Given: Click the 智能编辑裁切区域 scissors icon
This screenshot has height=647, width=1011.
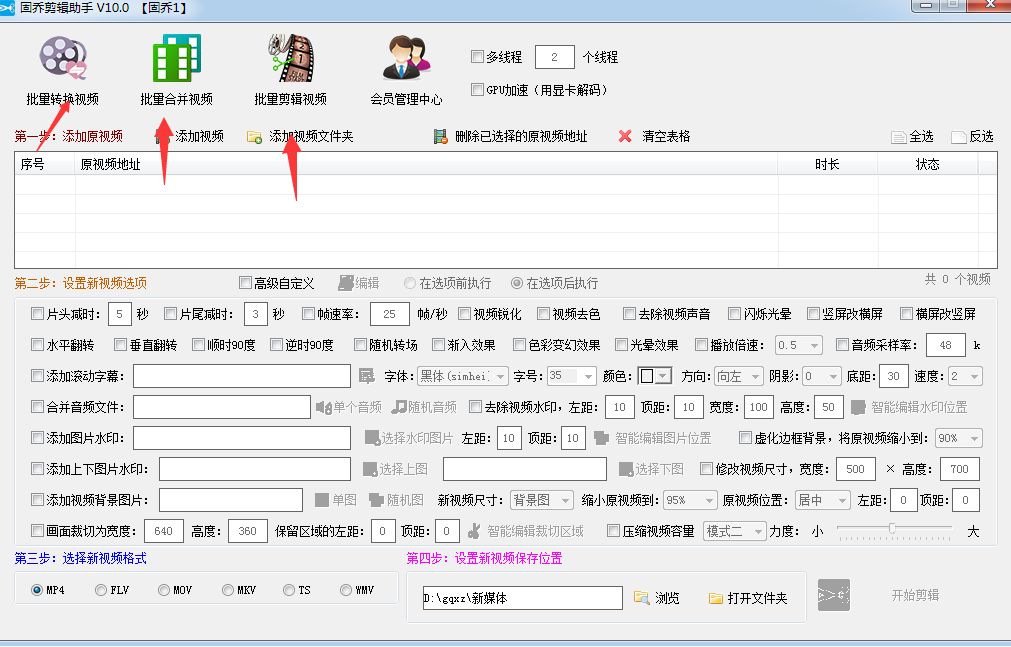Looking at the screenshot, I should (474, 531).
